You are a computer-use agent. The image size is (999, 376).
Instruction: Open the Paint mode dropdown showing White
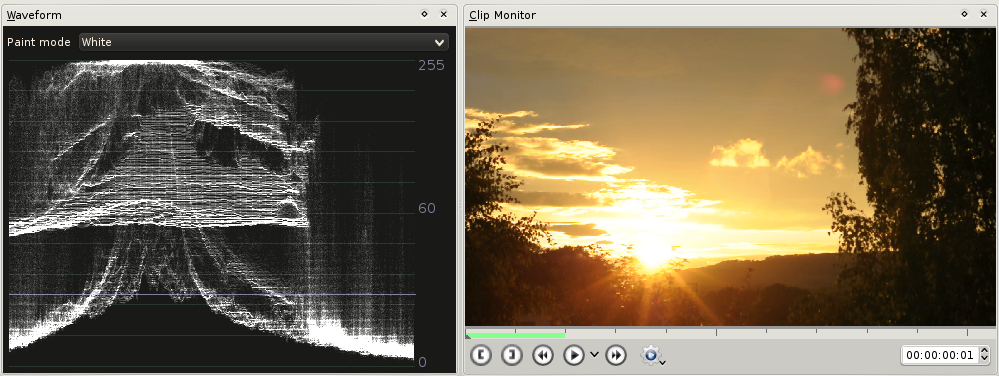(264, 42)
